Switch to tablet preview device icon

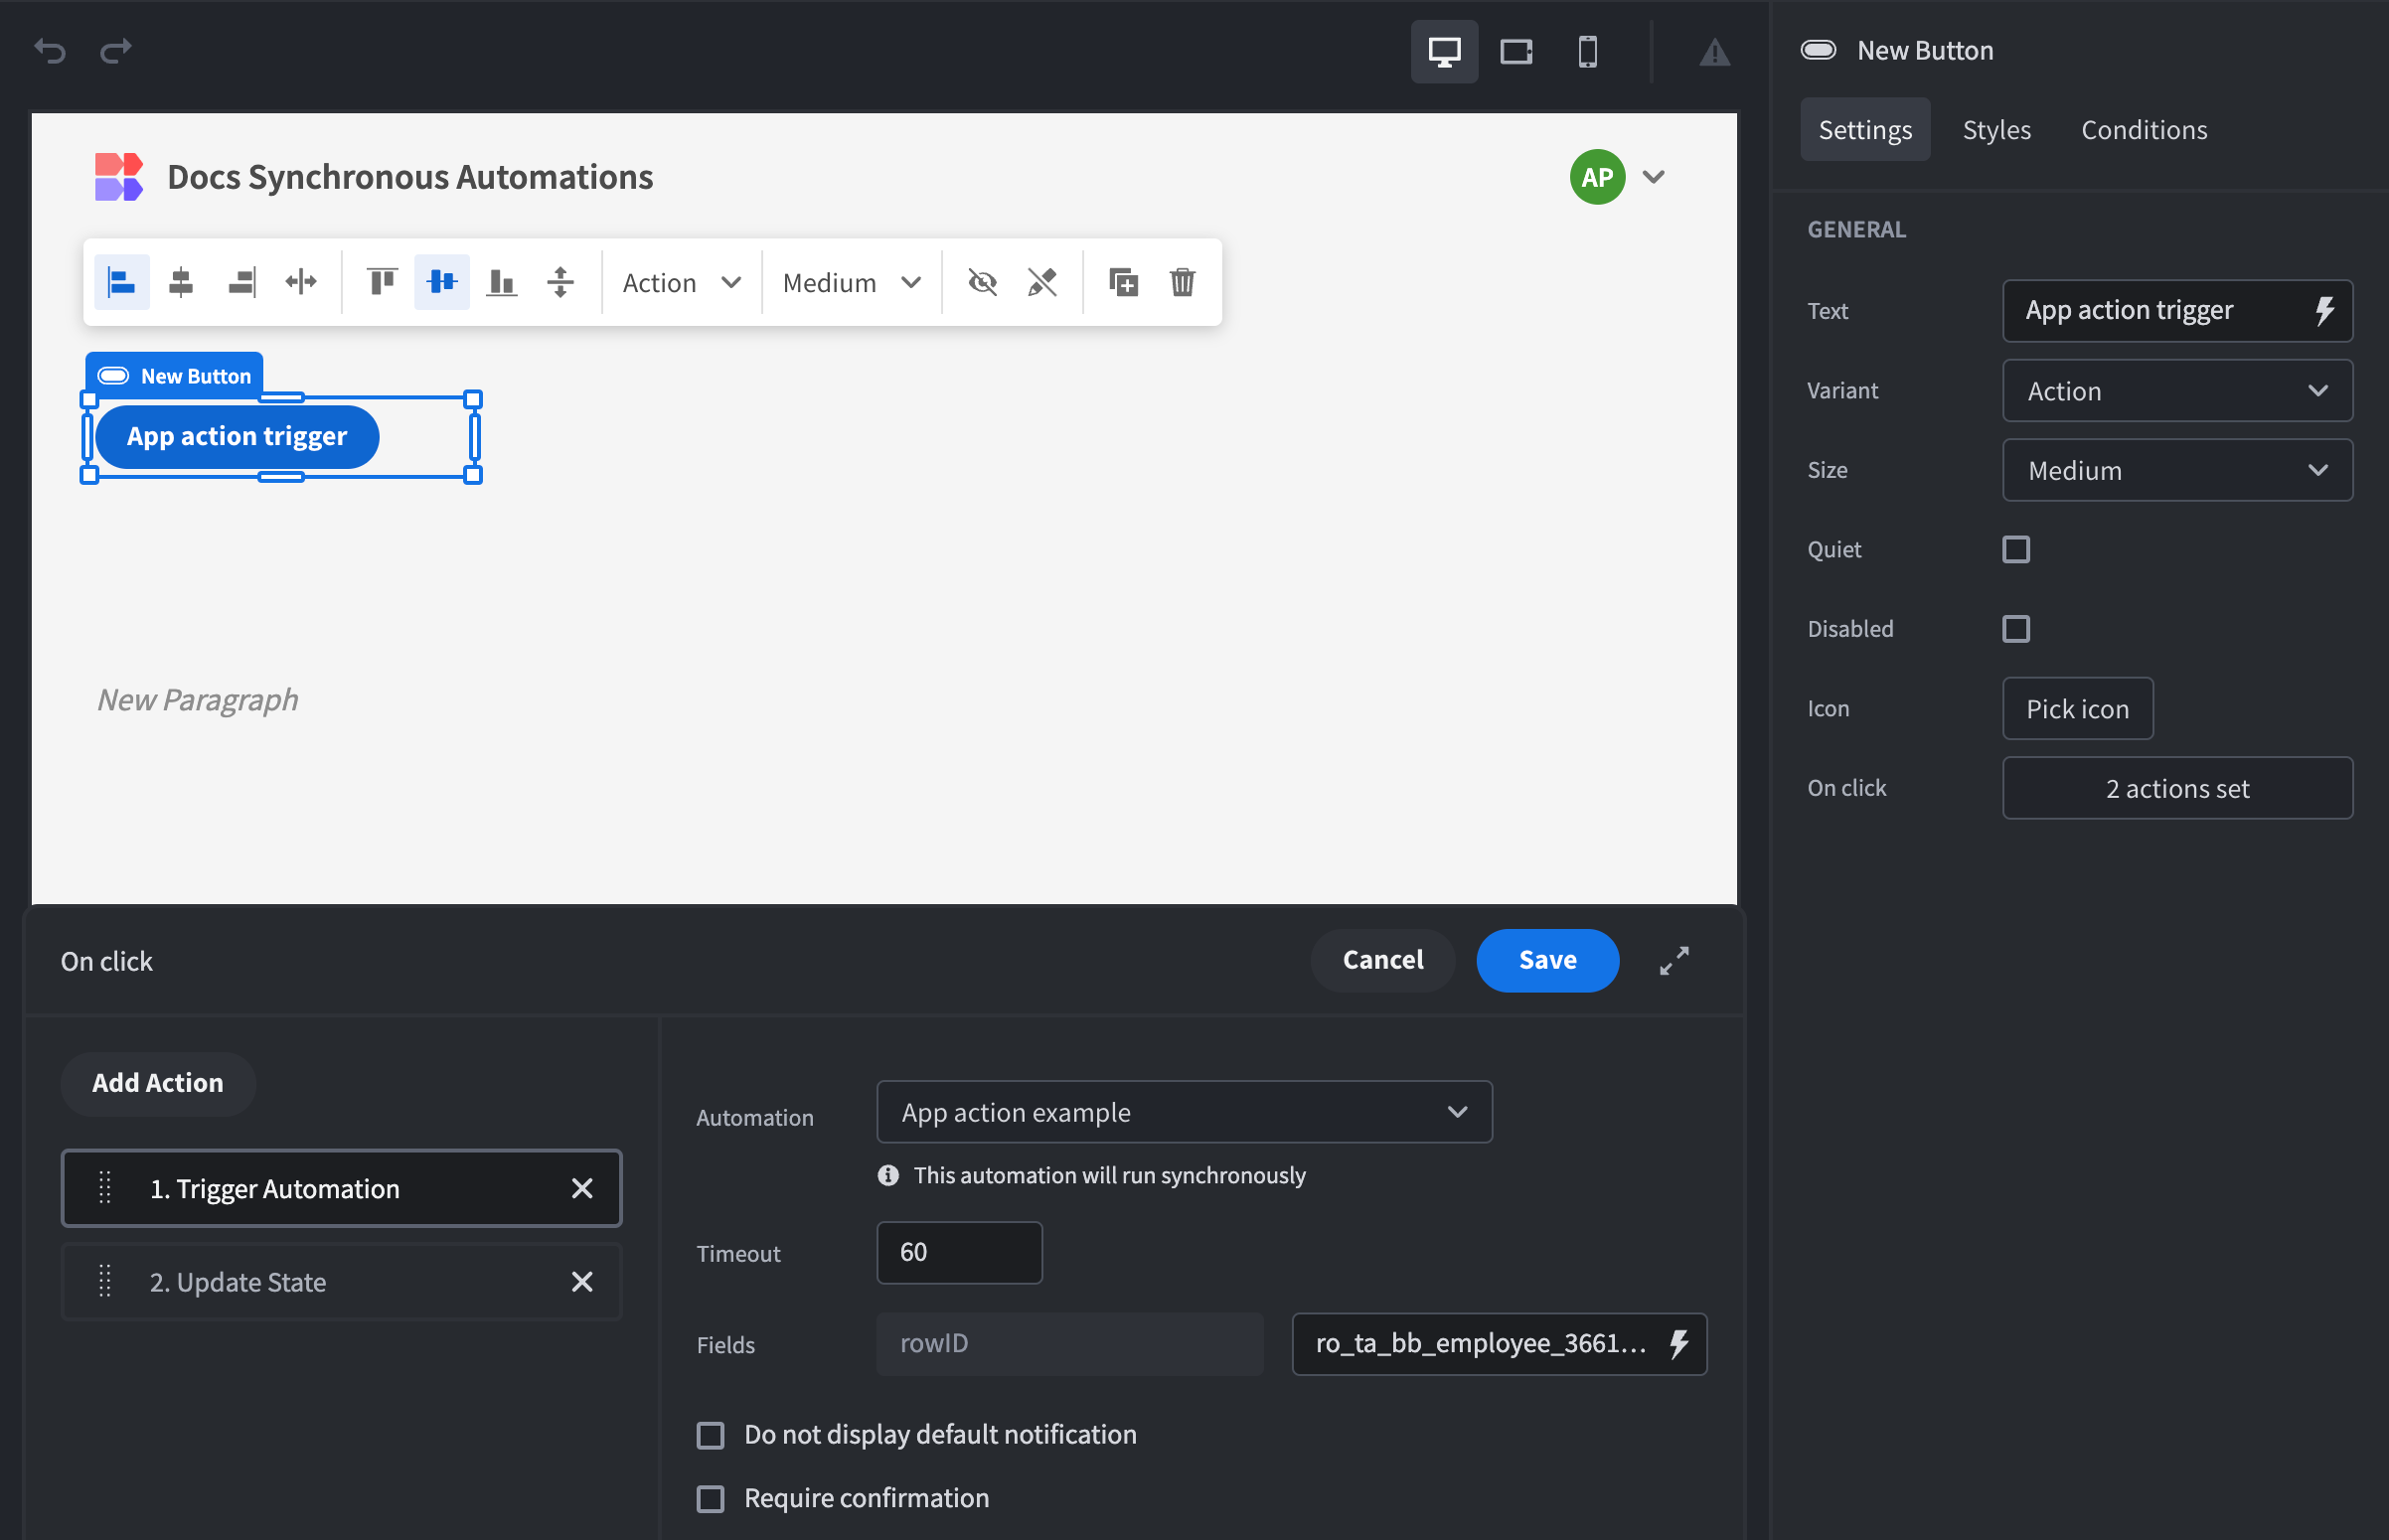click(1516, 51)
